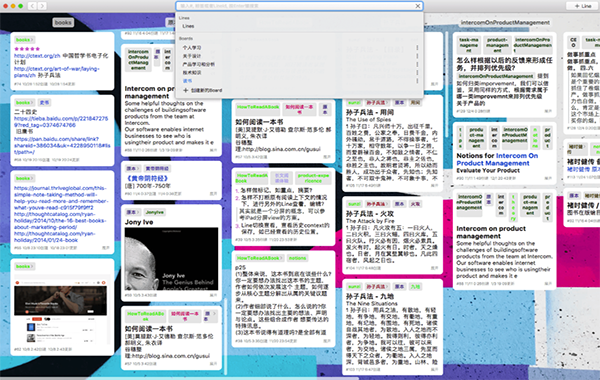Screen dimensions: 600x380
Task: Expand the 孙子兵法 - 九地 card
Action: (x=435, y=370)
